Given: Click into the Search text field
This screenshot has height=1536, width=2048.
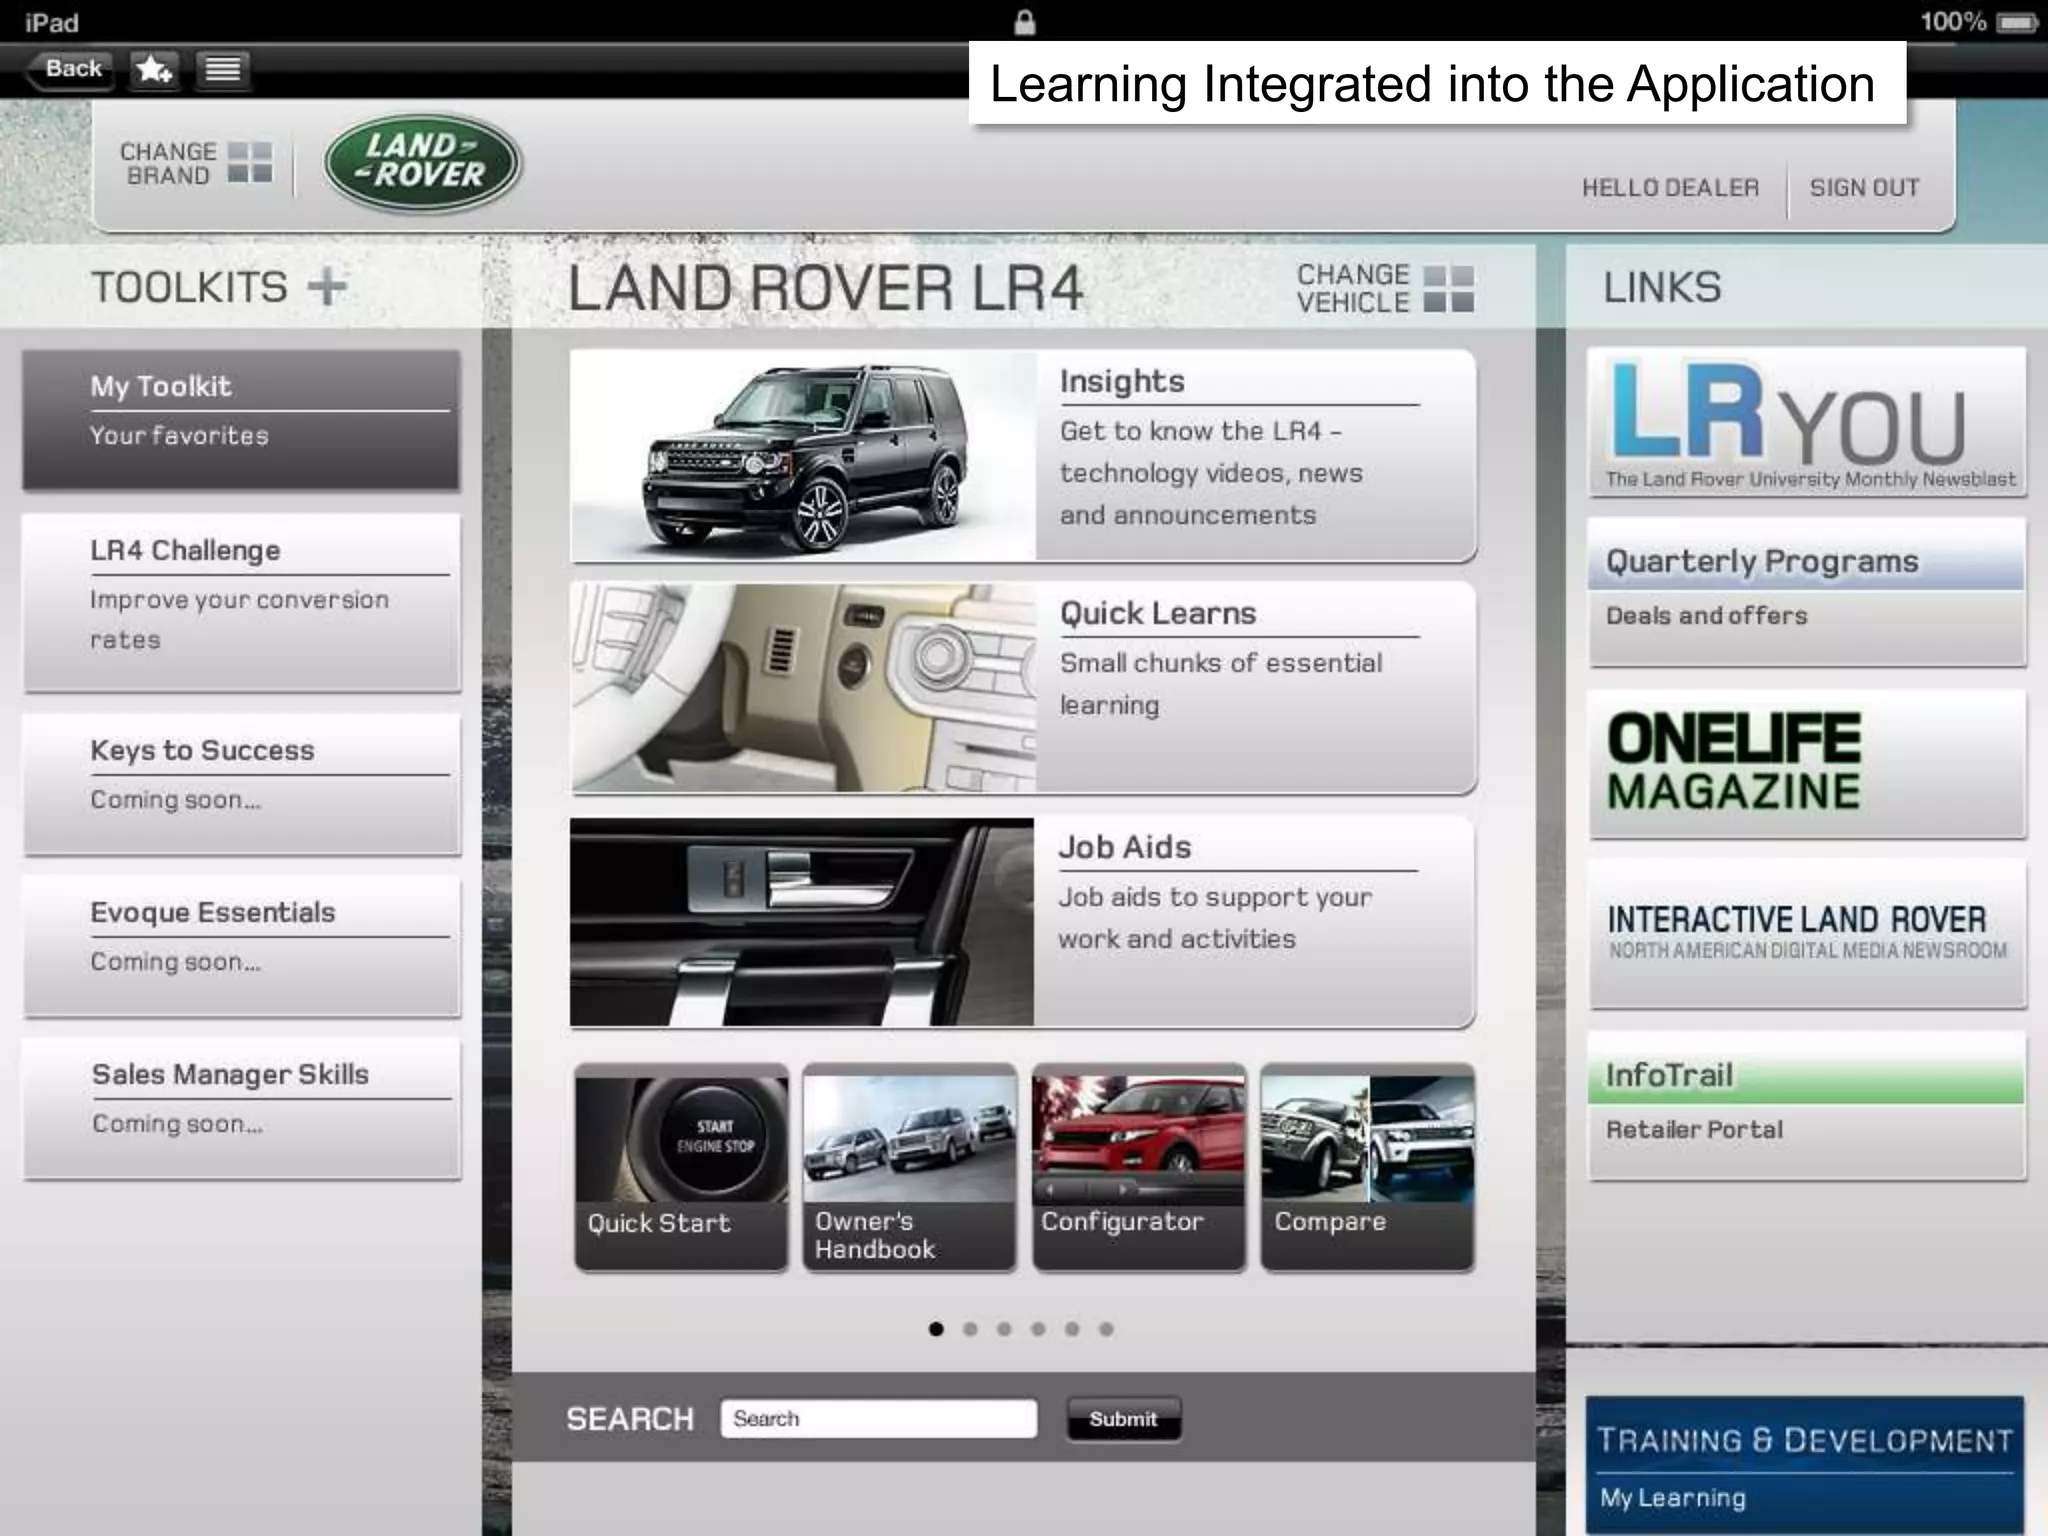Looking at the screenshot, I should point(878,1418).
